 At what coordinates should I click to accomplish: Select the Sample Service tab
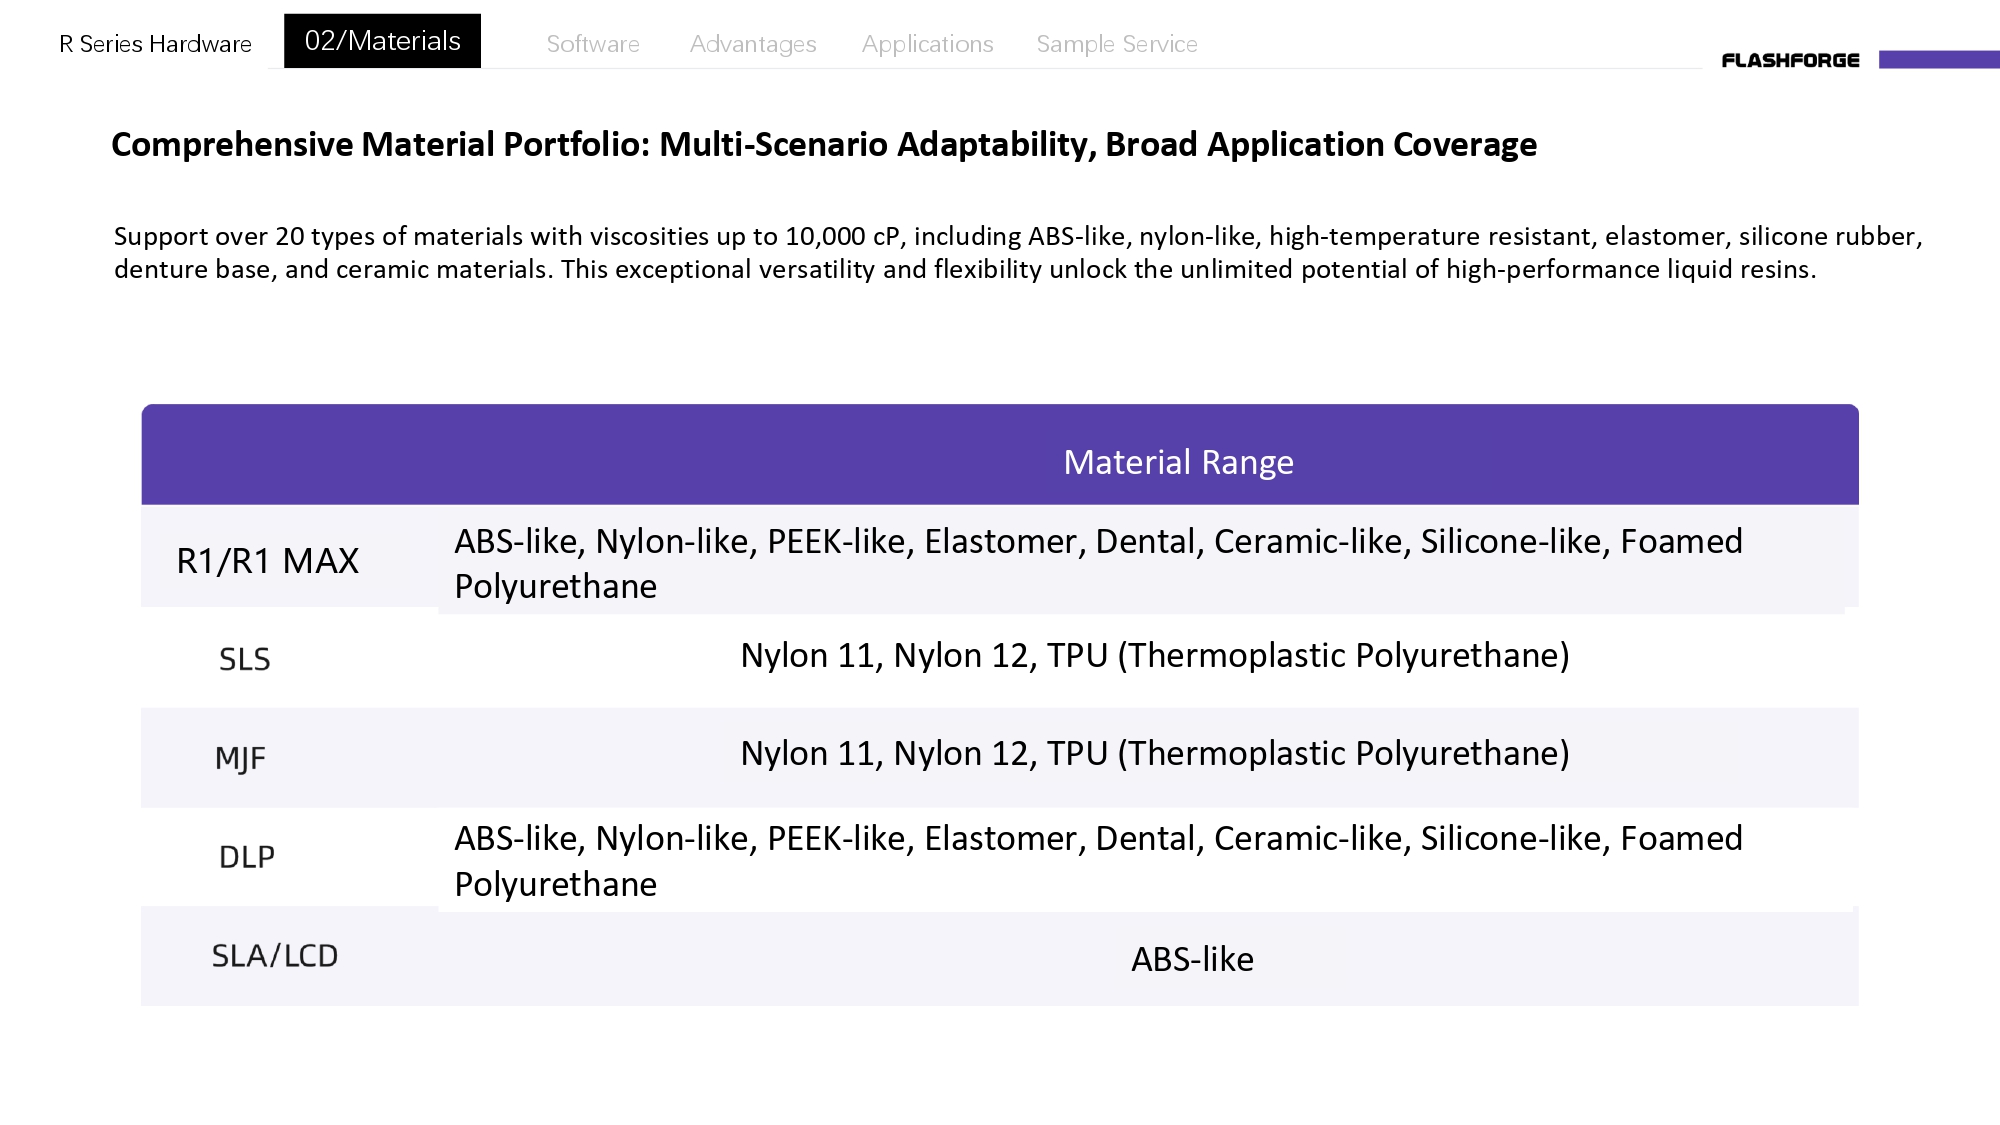(x=1117, y=44)
